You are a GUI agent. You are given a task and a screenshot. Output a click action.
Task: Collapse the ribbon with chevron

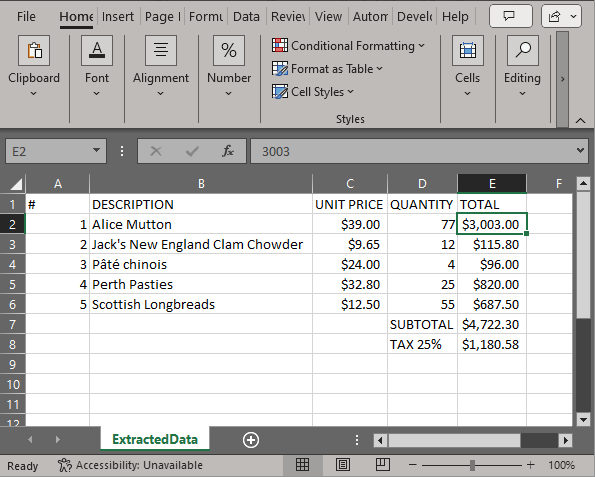pyautogui.click(x=580, y=121)
